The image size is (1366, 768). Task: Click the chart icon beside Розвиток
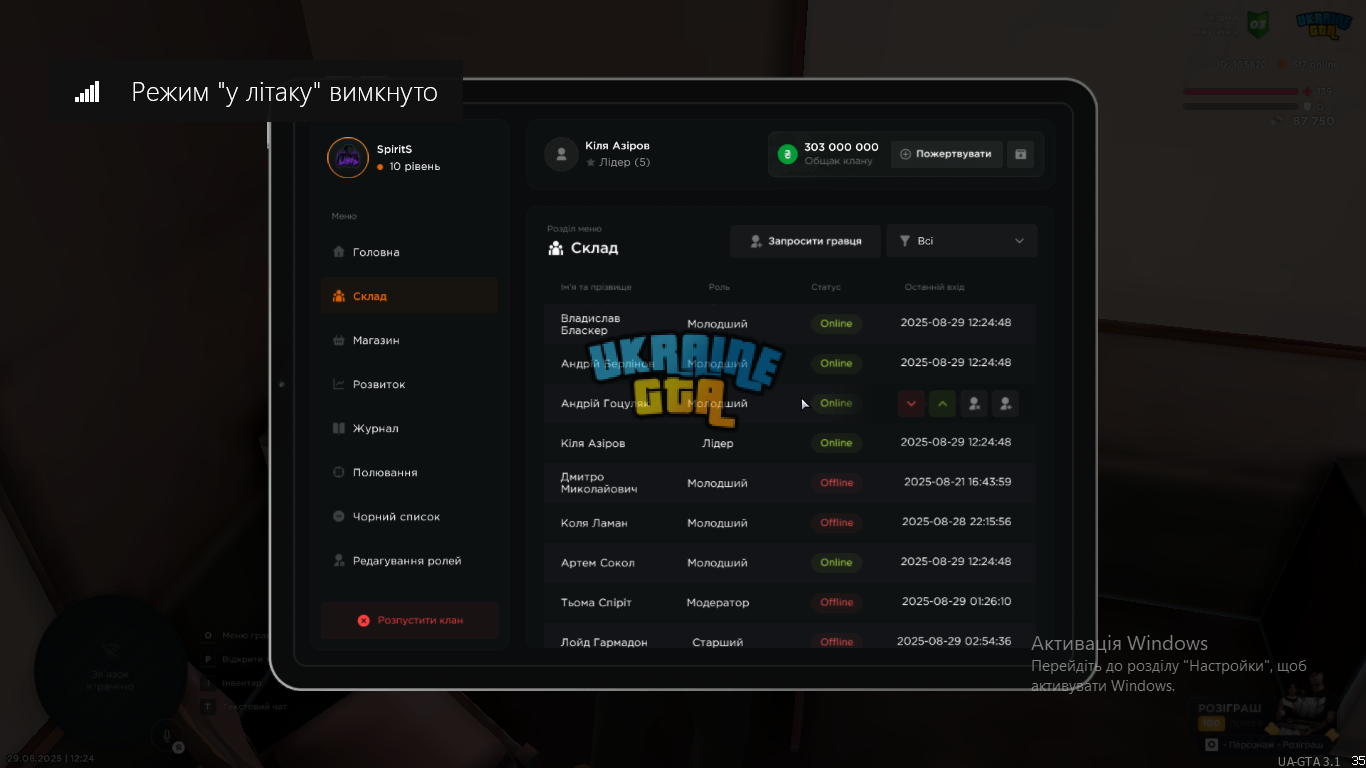click(338, 384)
